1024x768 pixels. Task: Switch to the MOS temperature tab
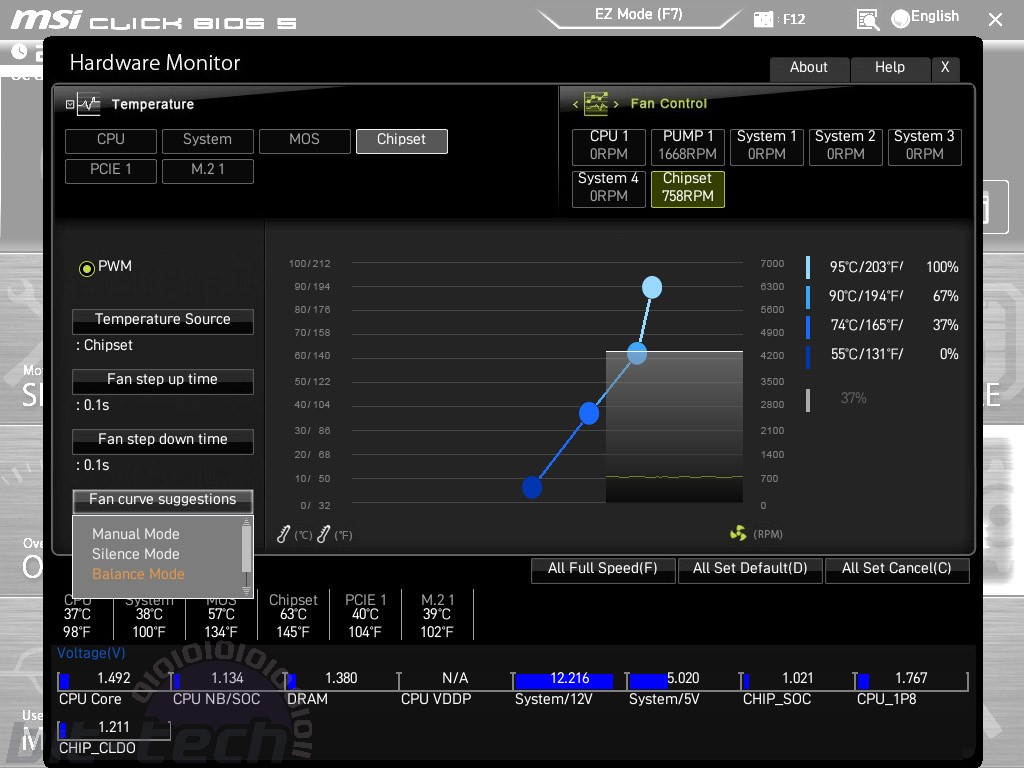[304, 140]
